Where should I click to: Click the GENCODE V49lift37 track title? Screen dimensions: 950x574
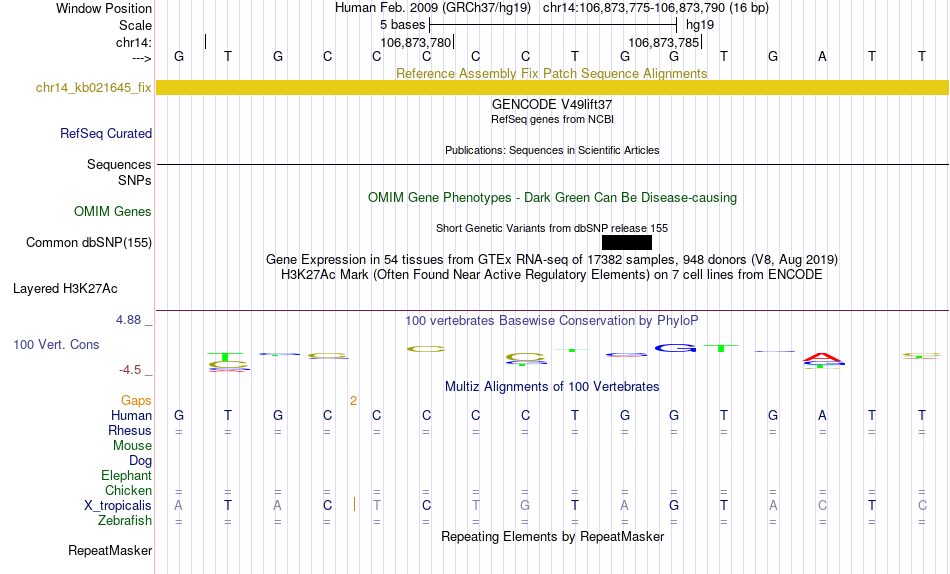(x=552, y=104)
